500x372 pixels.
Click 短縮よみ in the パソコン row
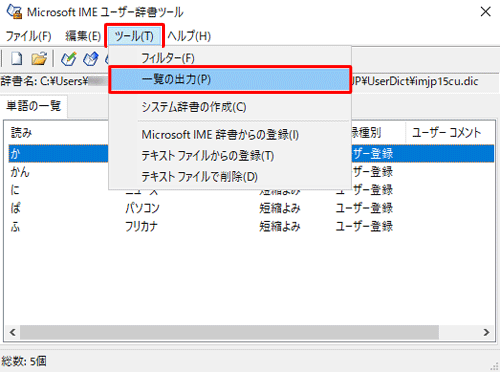[280, 208]
